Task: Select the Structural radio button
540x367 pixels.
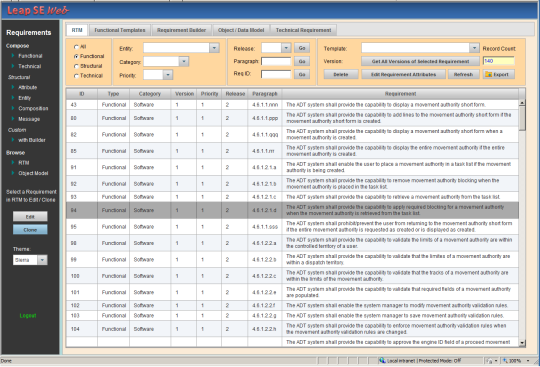Action: point(76,66)
